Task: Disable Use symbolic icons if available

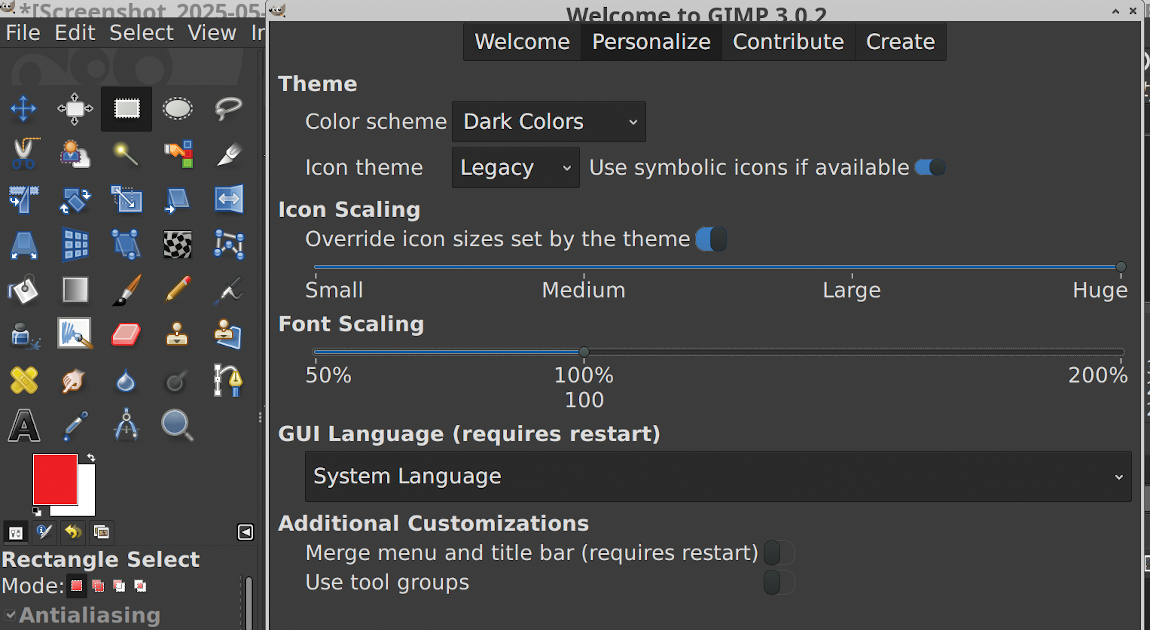Action: pyautogui.click(x=930, y=168)
